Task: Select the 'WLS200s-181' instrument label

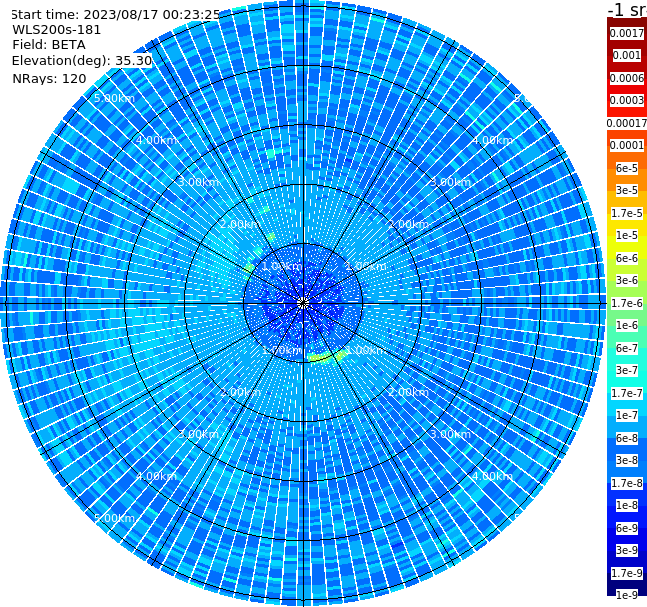Action: pos(57,30)
